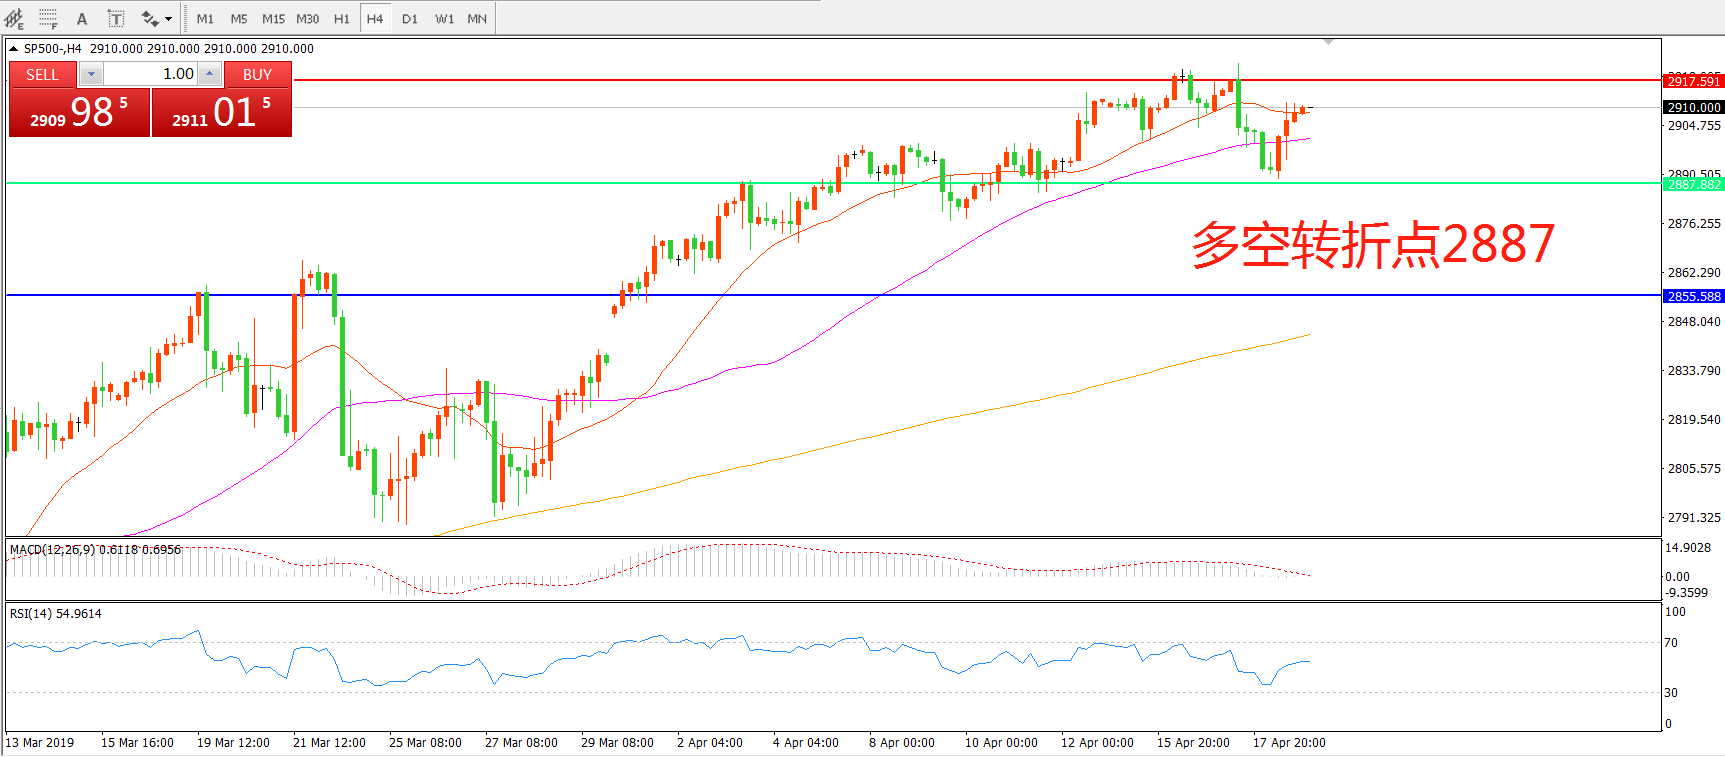Increase lot volume with the up arrow
This screenshot has height=757, width=1725.
tap(209, 74)
